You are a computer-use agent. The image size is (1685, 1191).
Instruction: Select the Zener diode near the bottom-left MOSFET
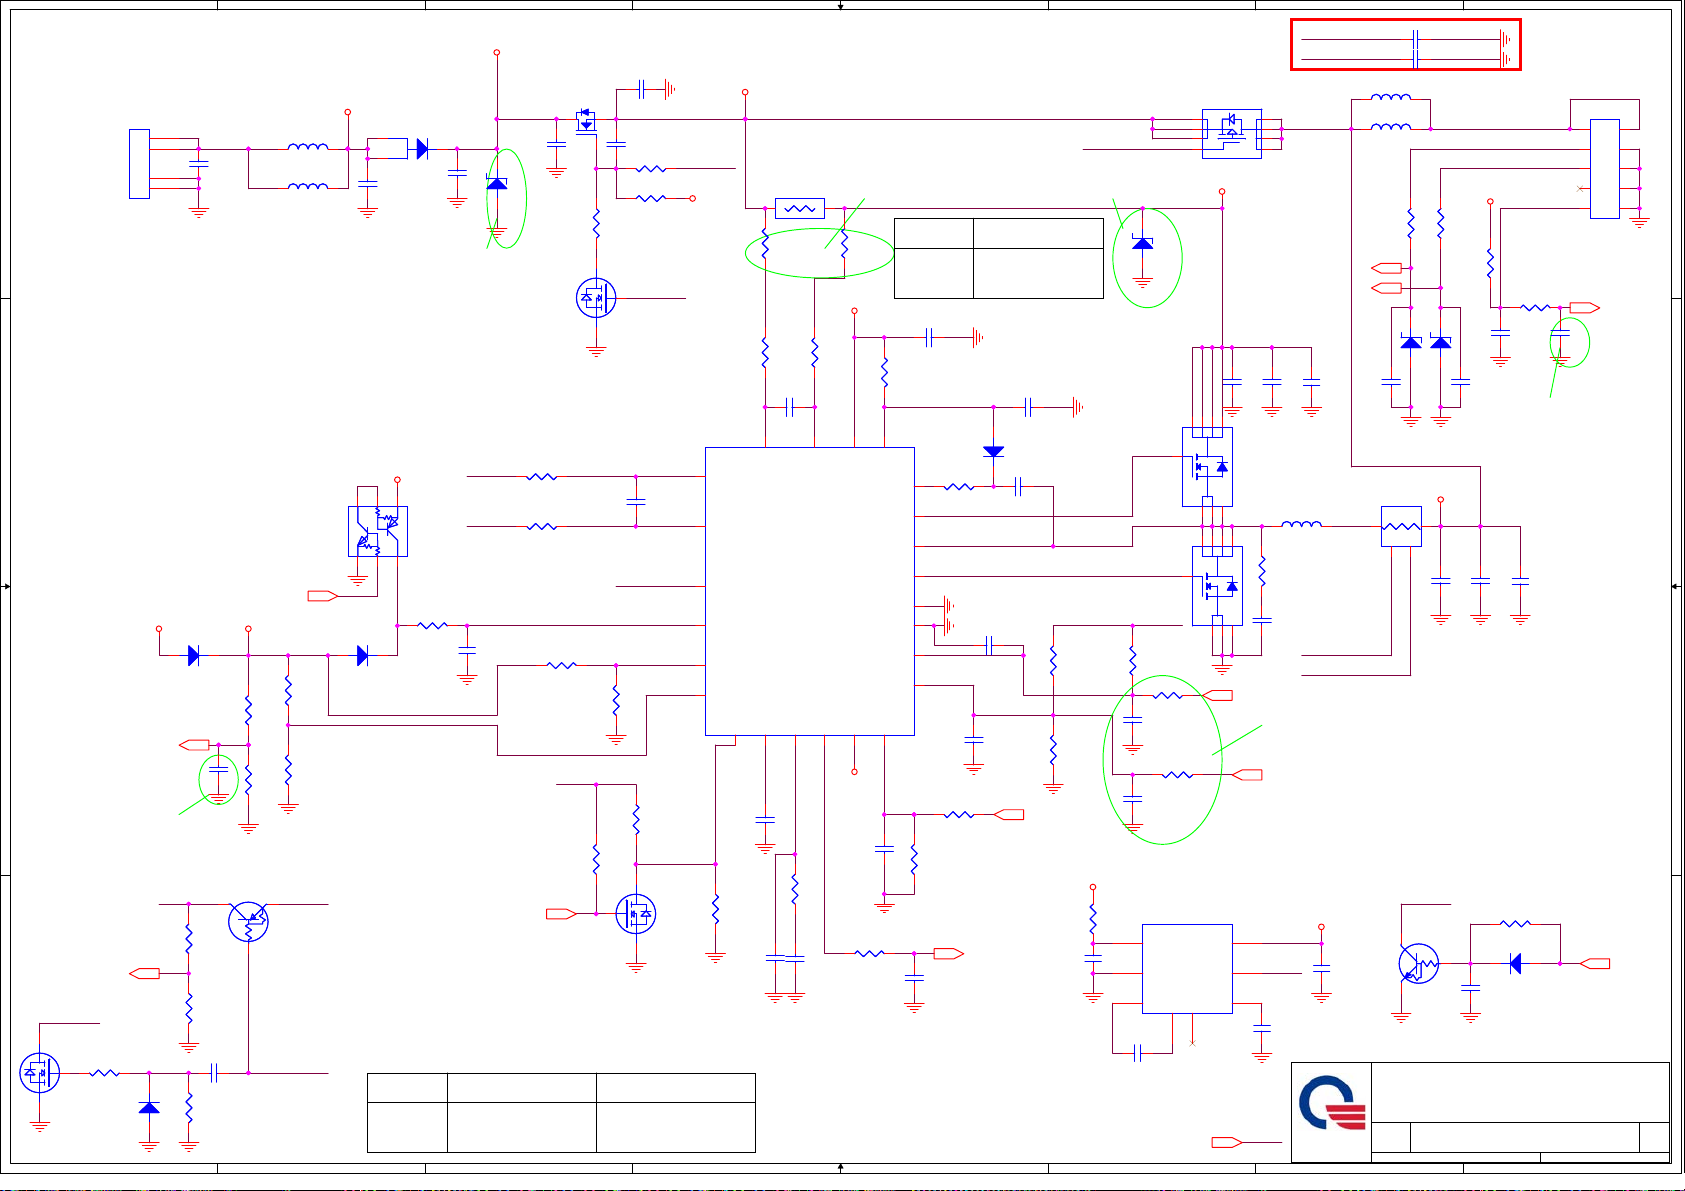click(x=149, y=1108)
